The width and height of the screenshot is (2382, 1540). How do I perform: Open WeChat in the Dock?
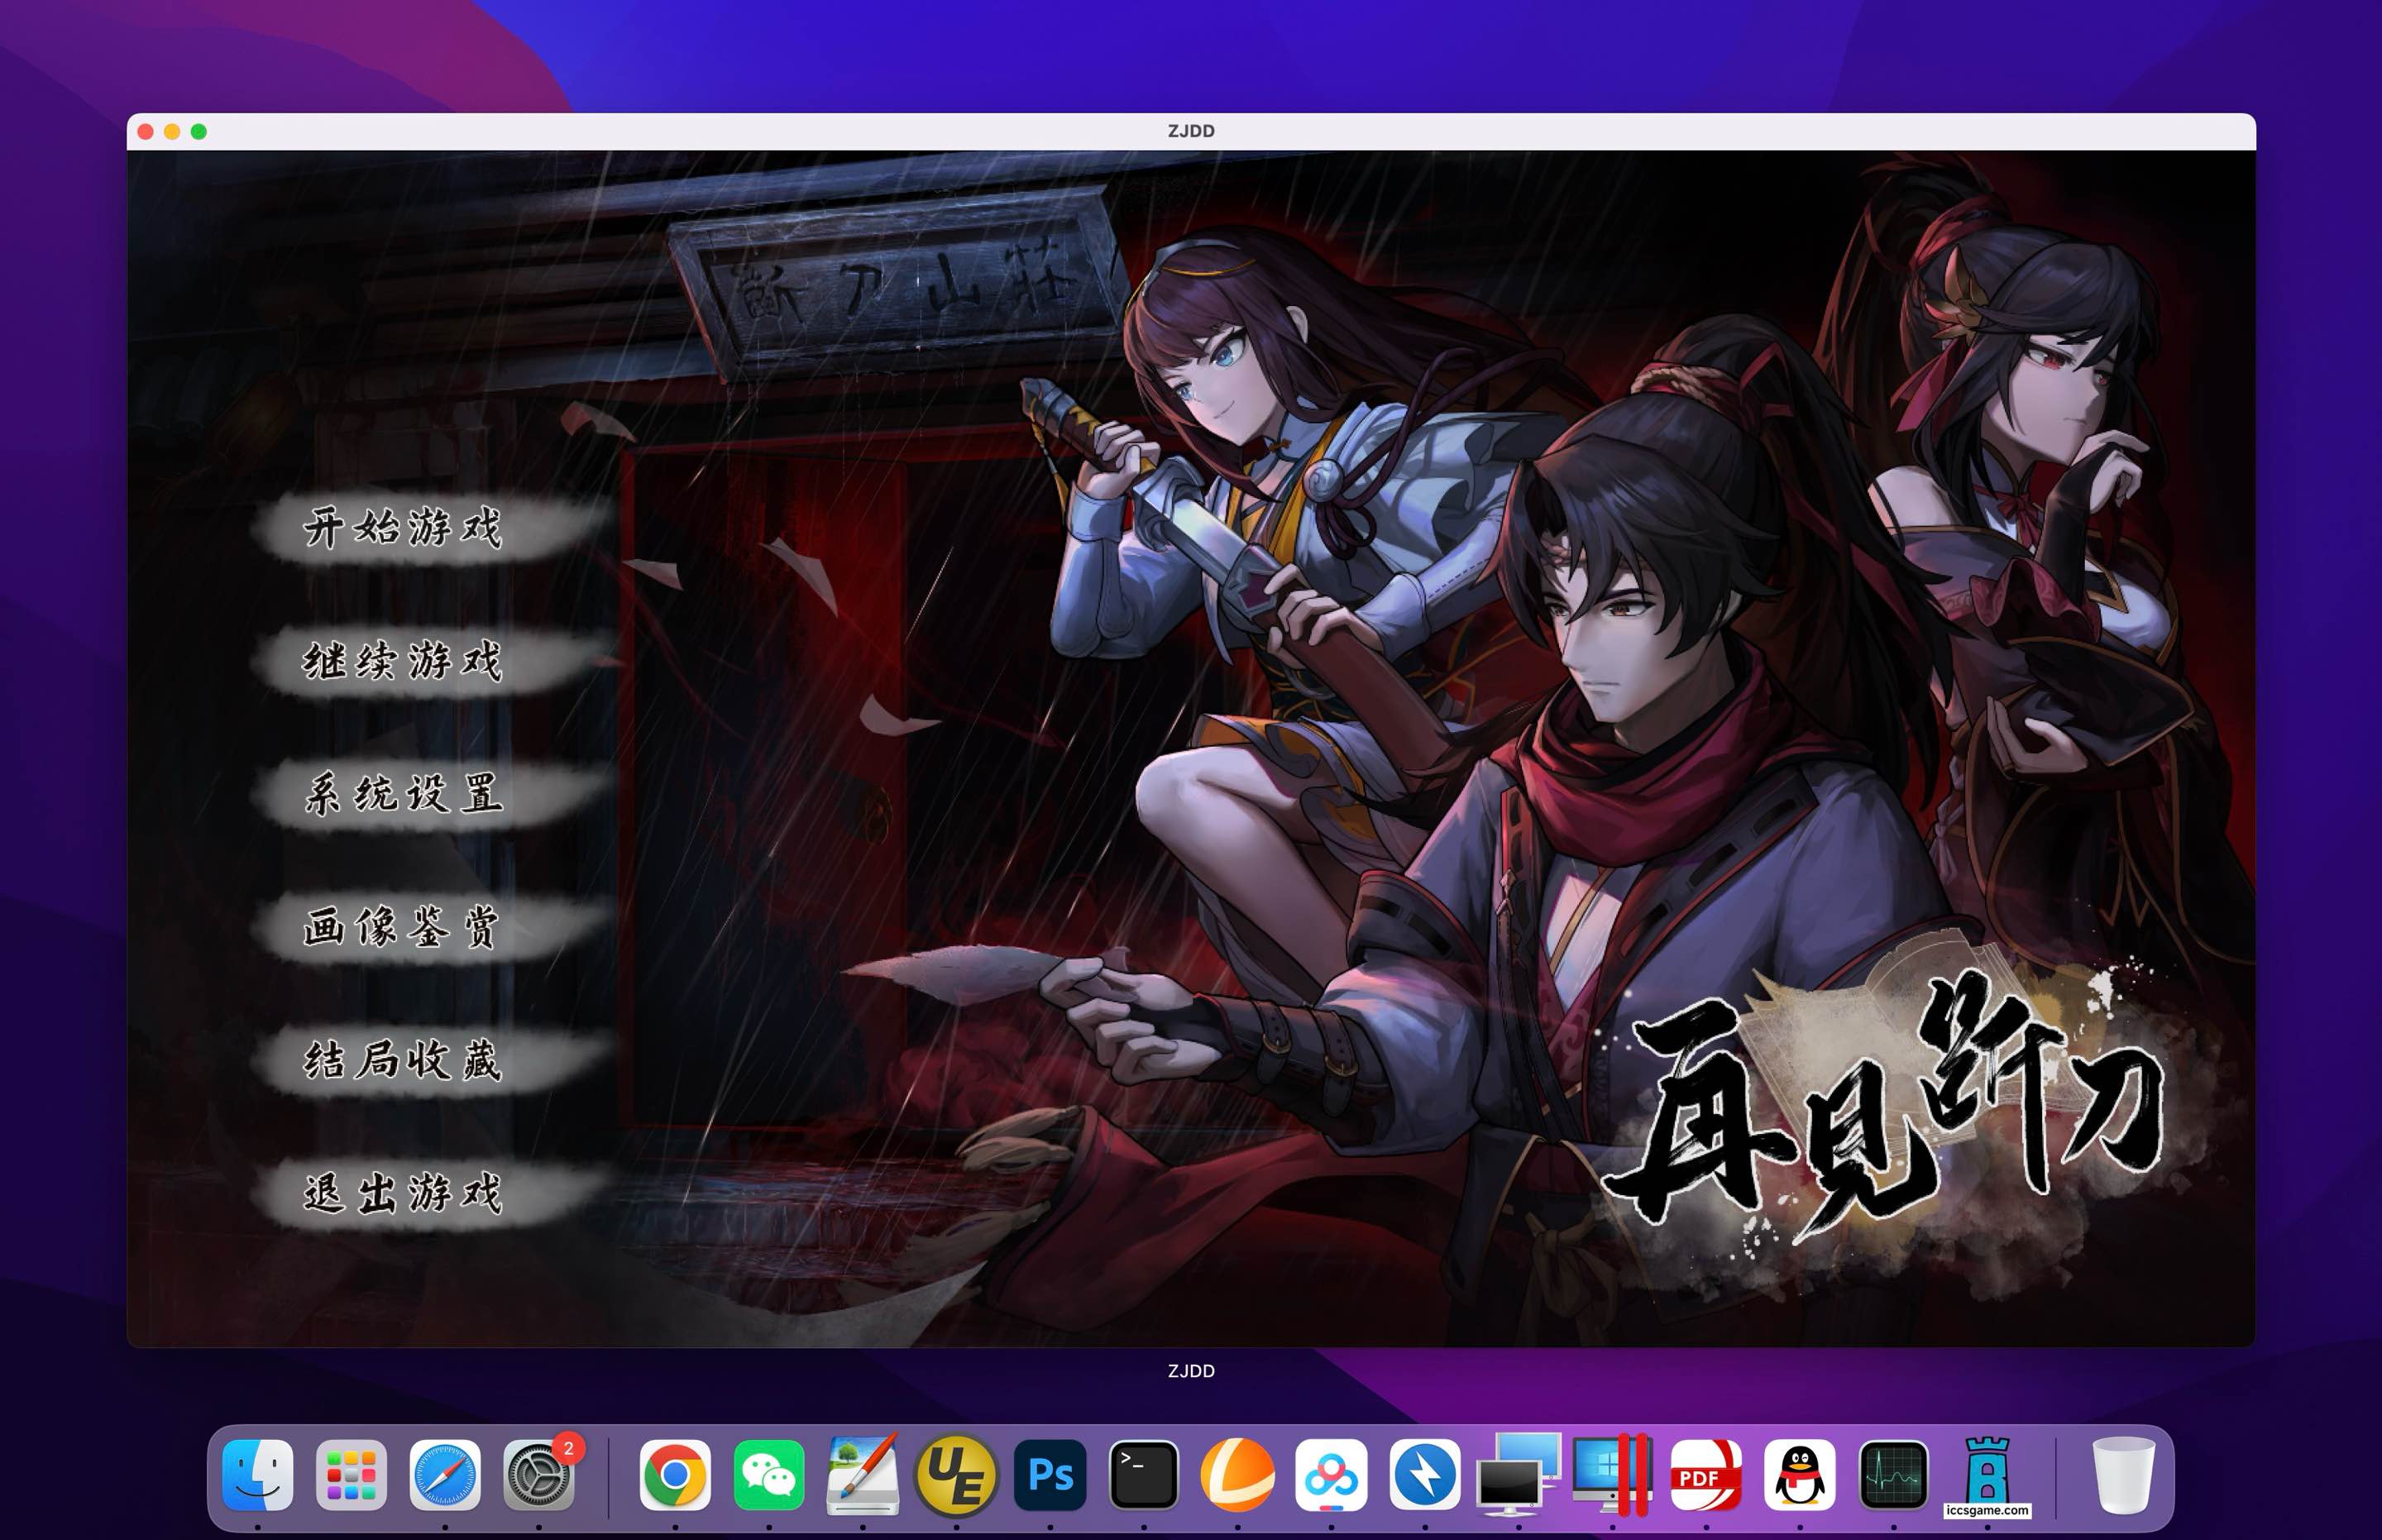[769, 1475]
